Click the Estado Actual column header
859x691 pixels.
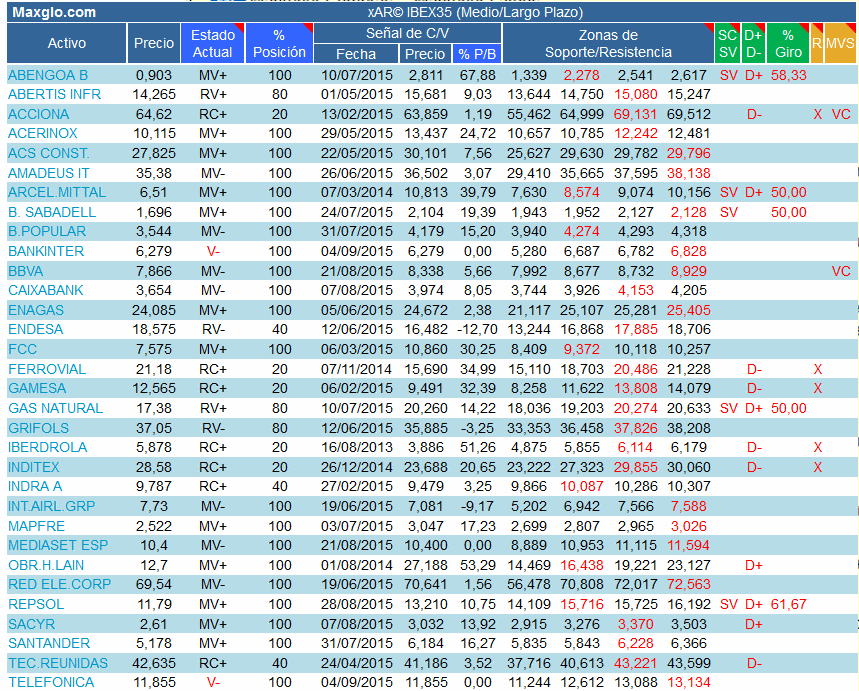click(213, 43)
